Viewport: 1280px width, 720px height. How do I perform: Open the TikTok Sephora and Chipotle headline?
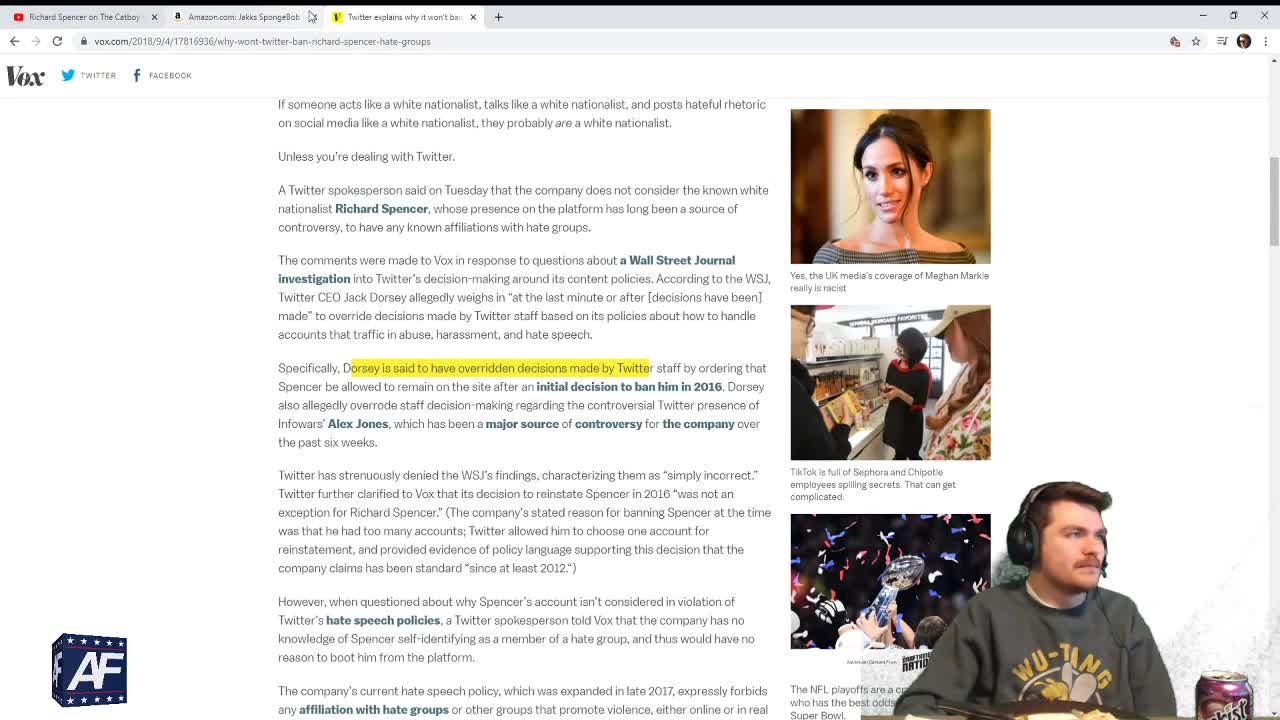(872, 484)
